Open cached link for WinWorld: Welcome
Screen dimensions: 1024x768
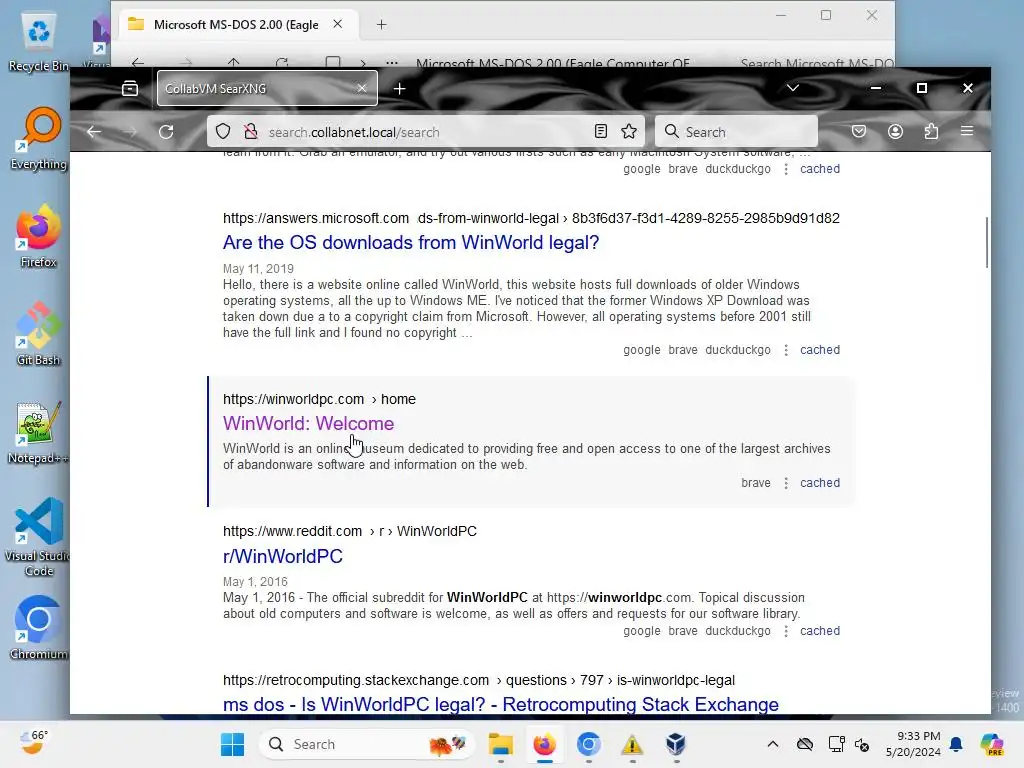pos(820,483)
